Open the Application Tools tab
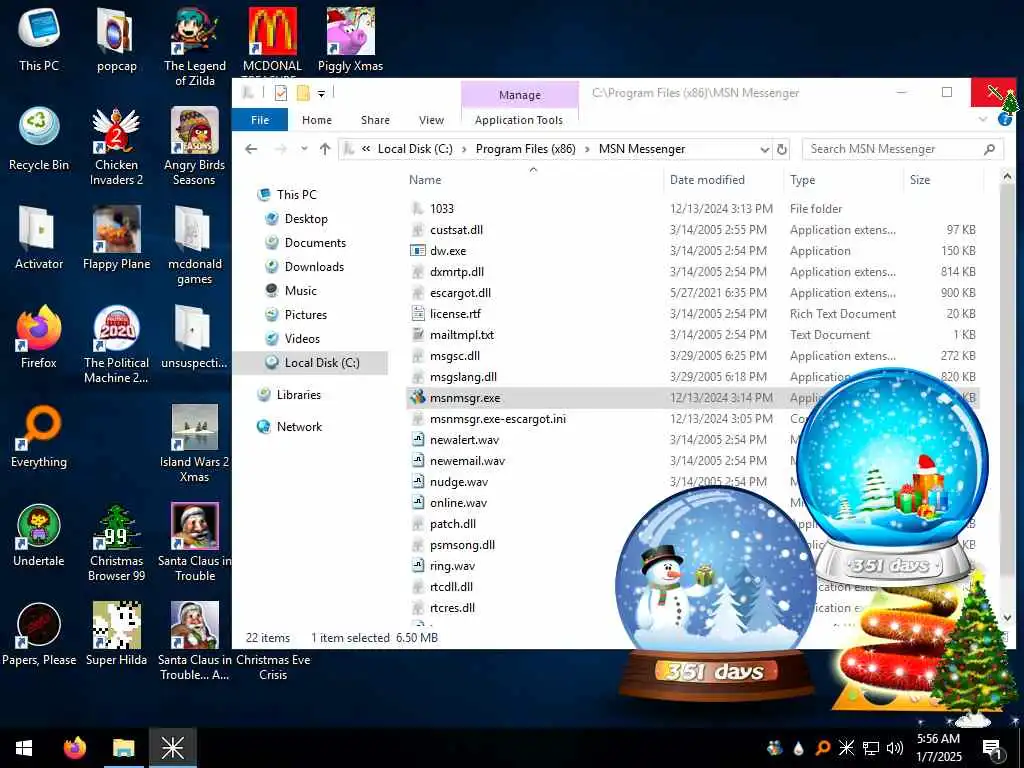 [x=519, y=120]
